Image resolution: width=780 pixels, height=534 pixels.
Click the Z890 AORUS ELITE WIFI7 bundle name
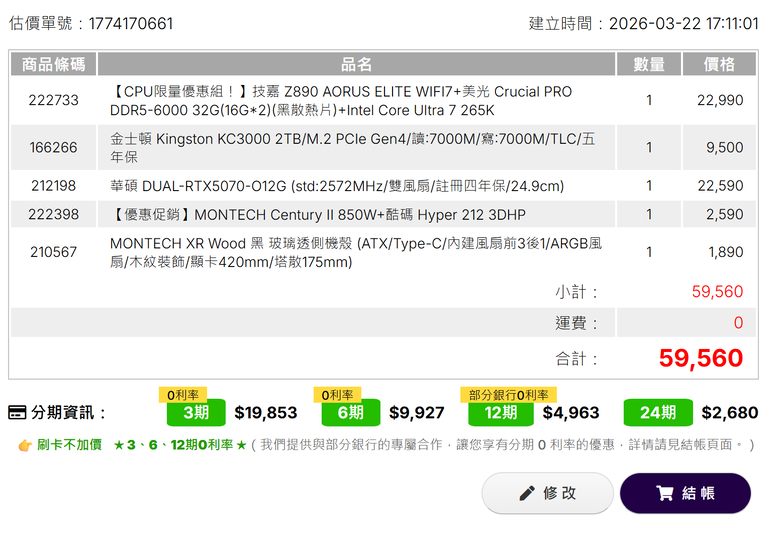click(341, 101)
